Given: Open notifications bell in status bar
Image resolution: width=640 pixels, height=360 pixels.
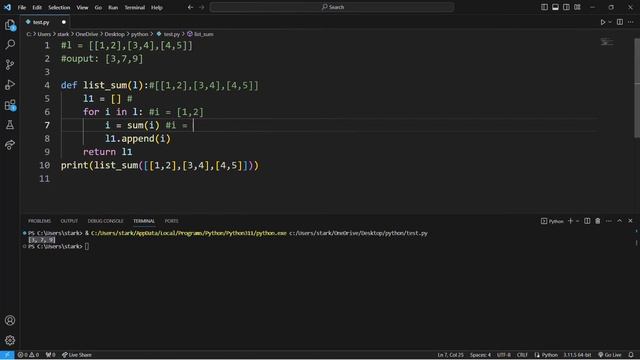Looking at the screenshot, I should [631, 355].
